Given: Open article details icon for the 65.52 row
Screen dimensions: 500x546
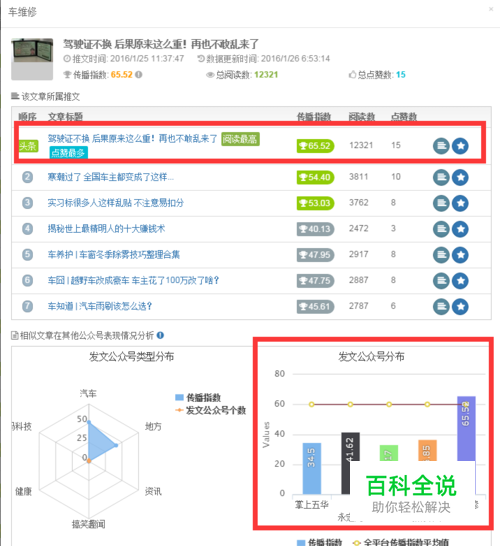Looking at the screenshot, I should [441, 146].
